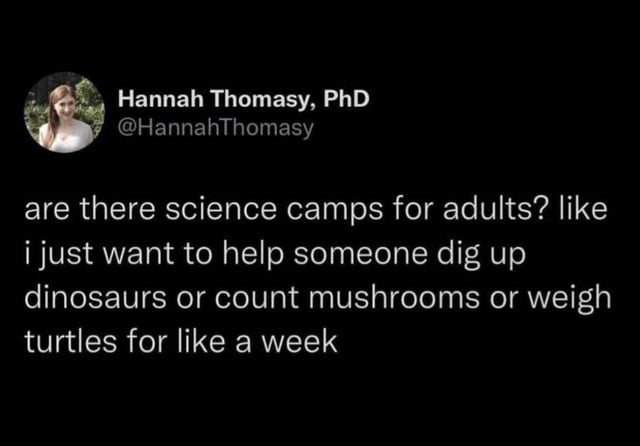The width and height of the screenshot is (640, 446).
Task: Select the word "someone" in the tweet
Action: [360, 253]
